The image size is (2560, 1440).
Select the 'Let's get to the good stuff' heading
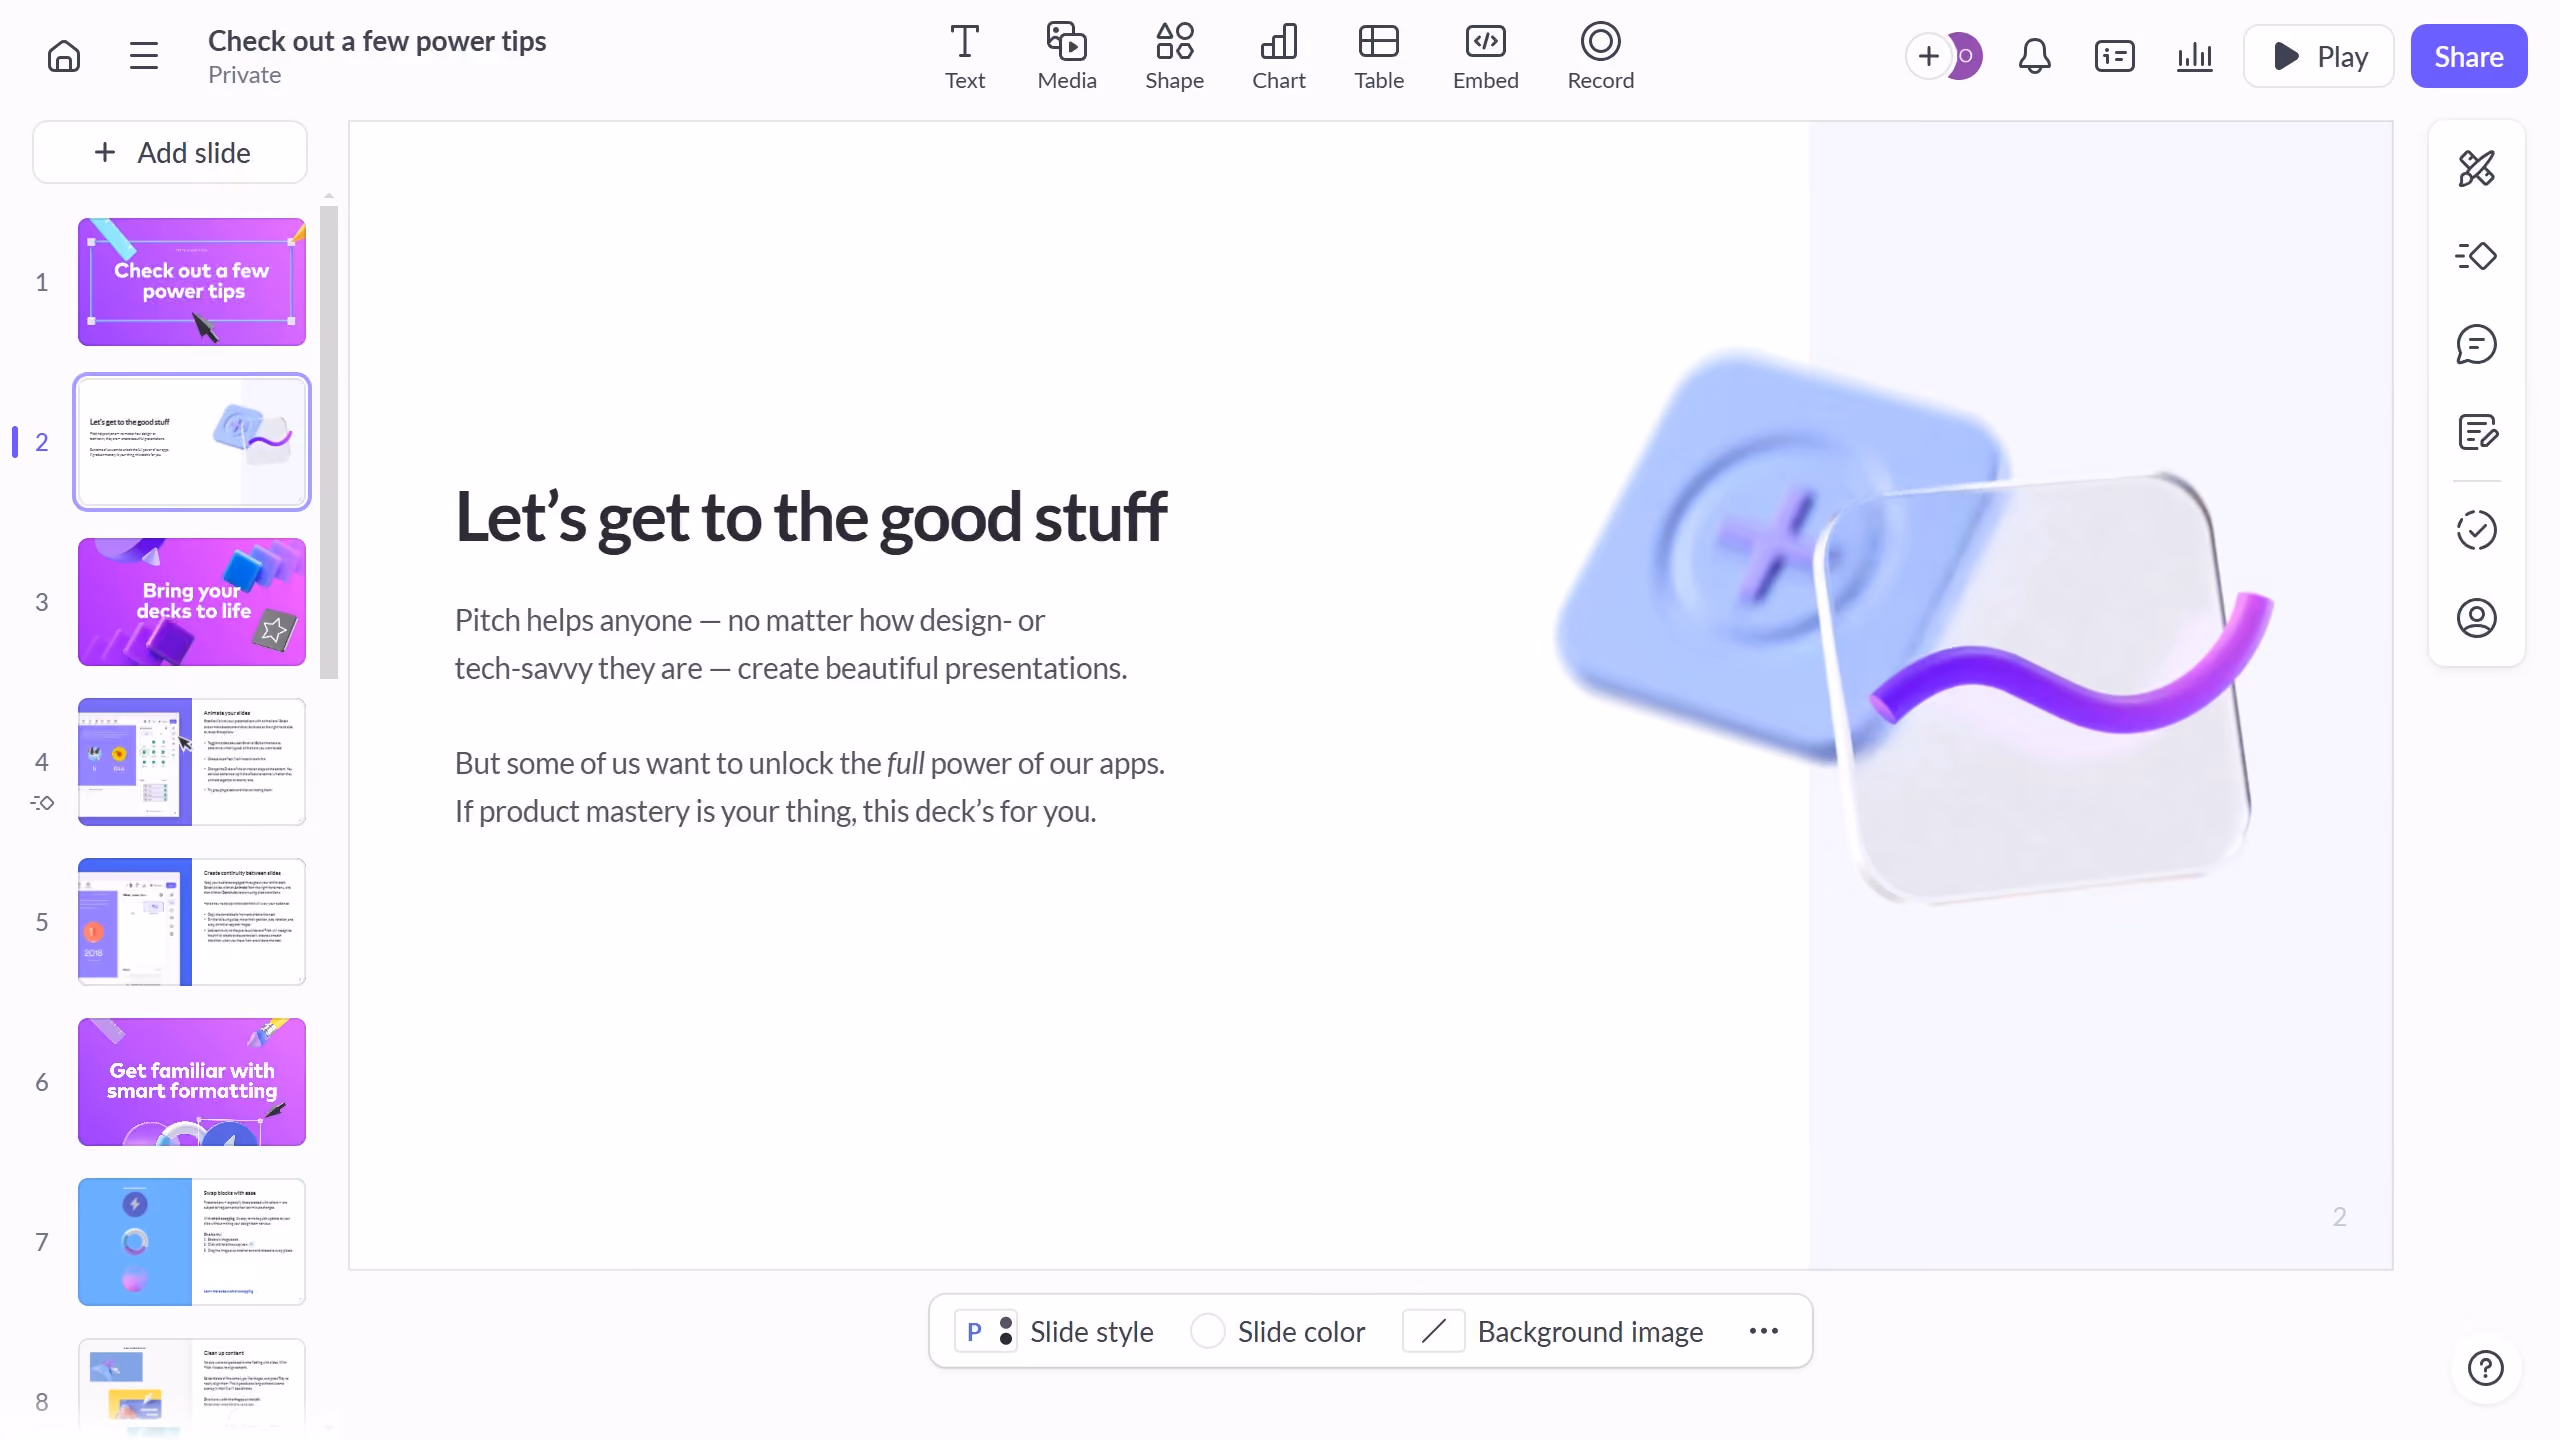tap(811, 517)
